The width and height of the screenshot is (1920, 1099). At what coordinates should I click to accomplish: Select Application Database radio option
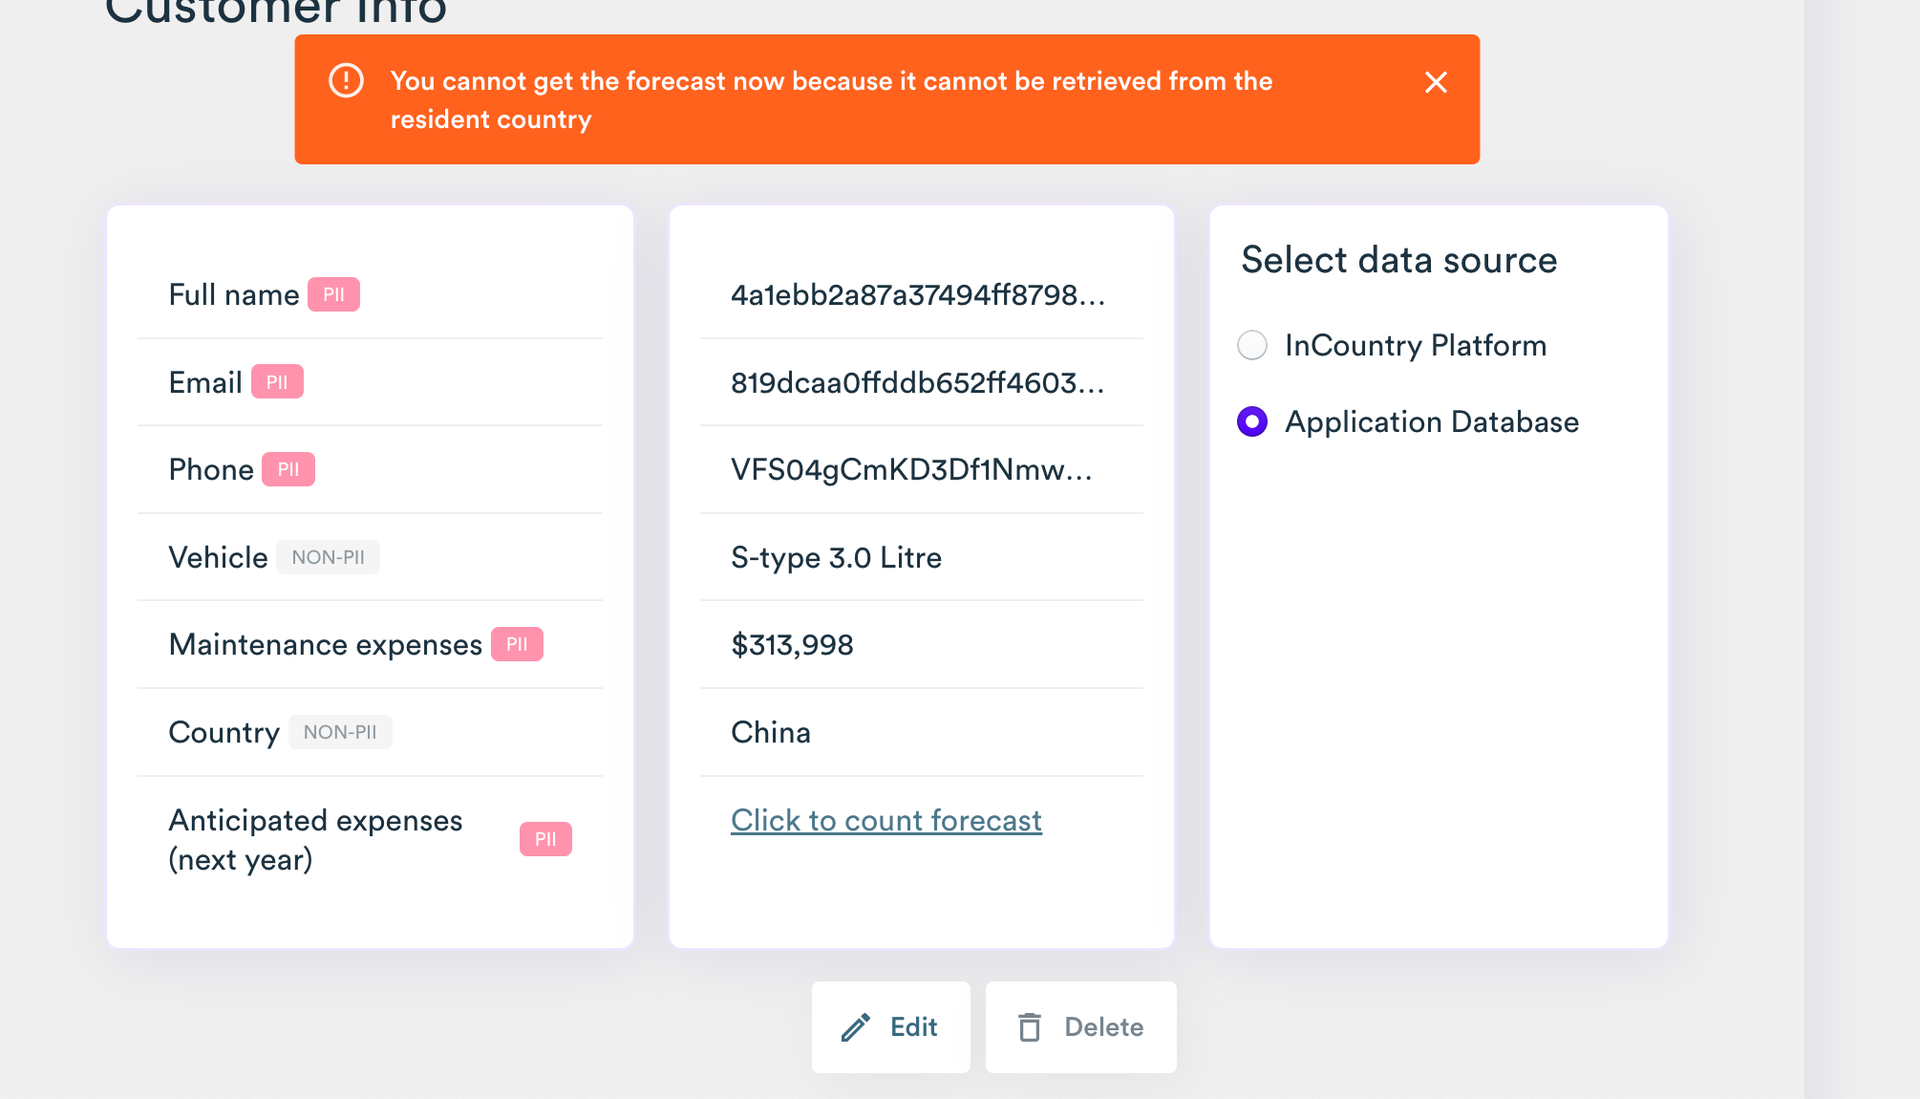click(1252, 422)
